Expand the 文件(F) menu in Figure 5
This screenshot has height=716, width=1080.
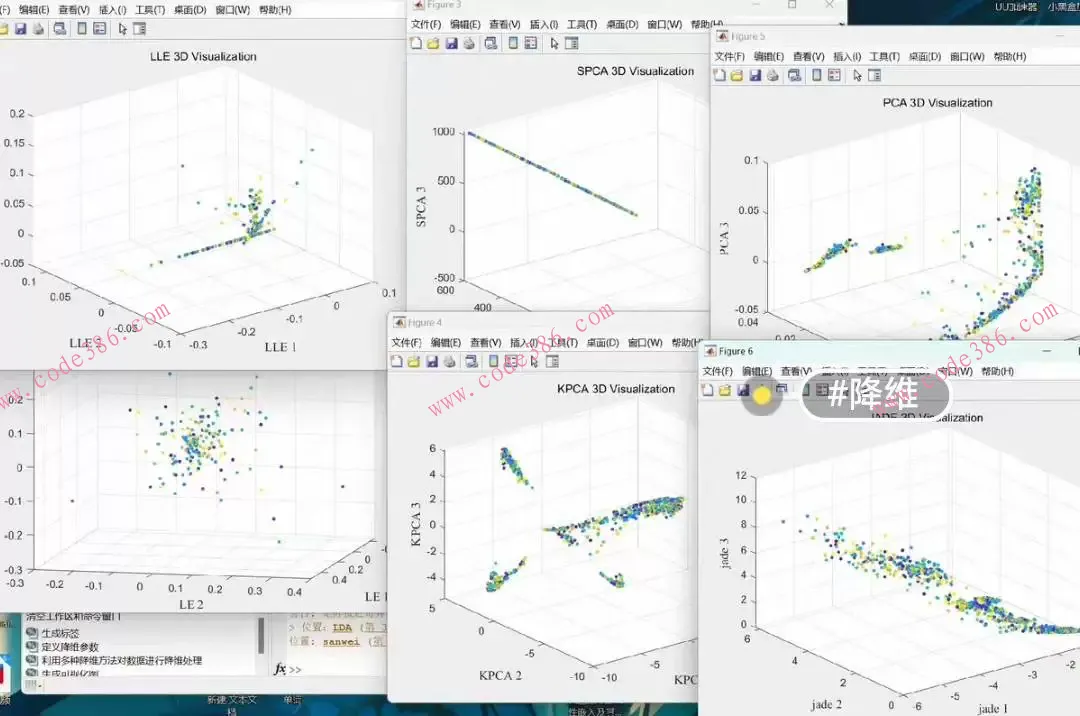coord(728,57)
